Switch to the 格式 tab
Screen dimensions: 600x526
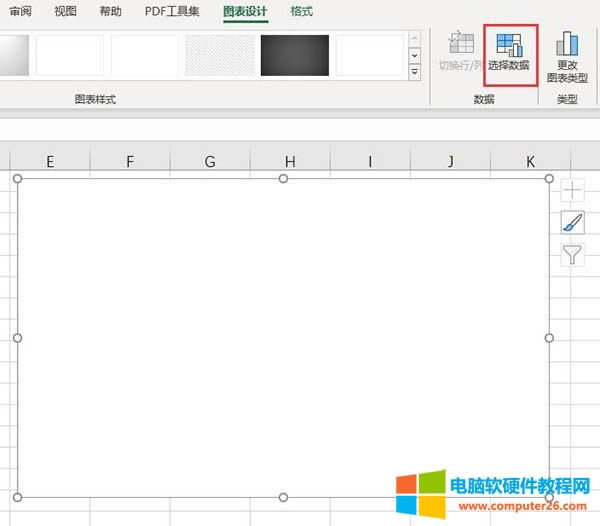point(301,11)
